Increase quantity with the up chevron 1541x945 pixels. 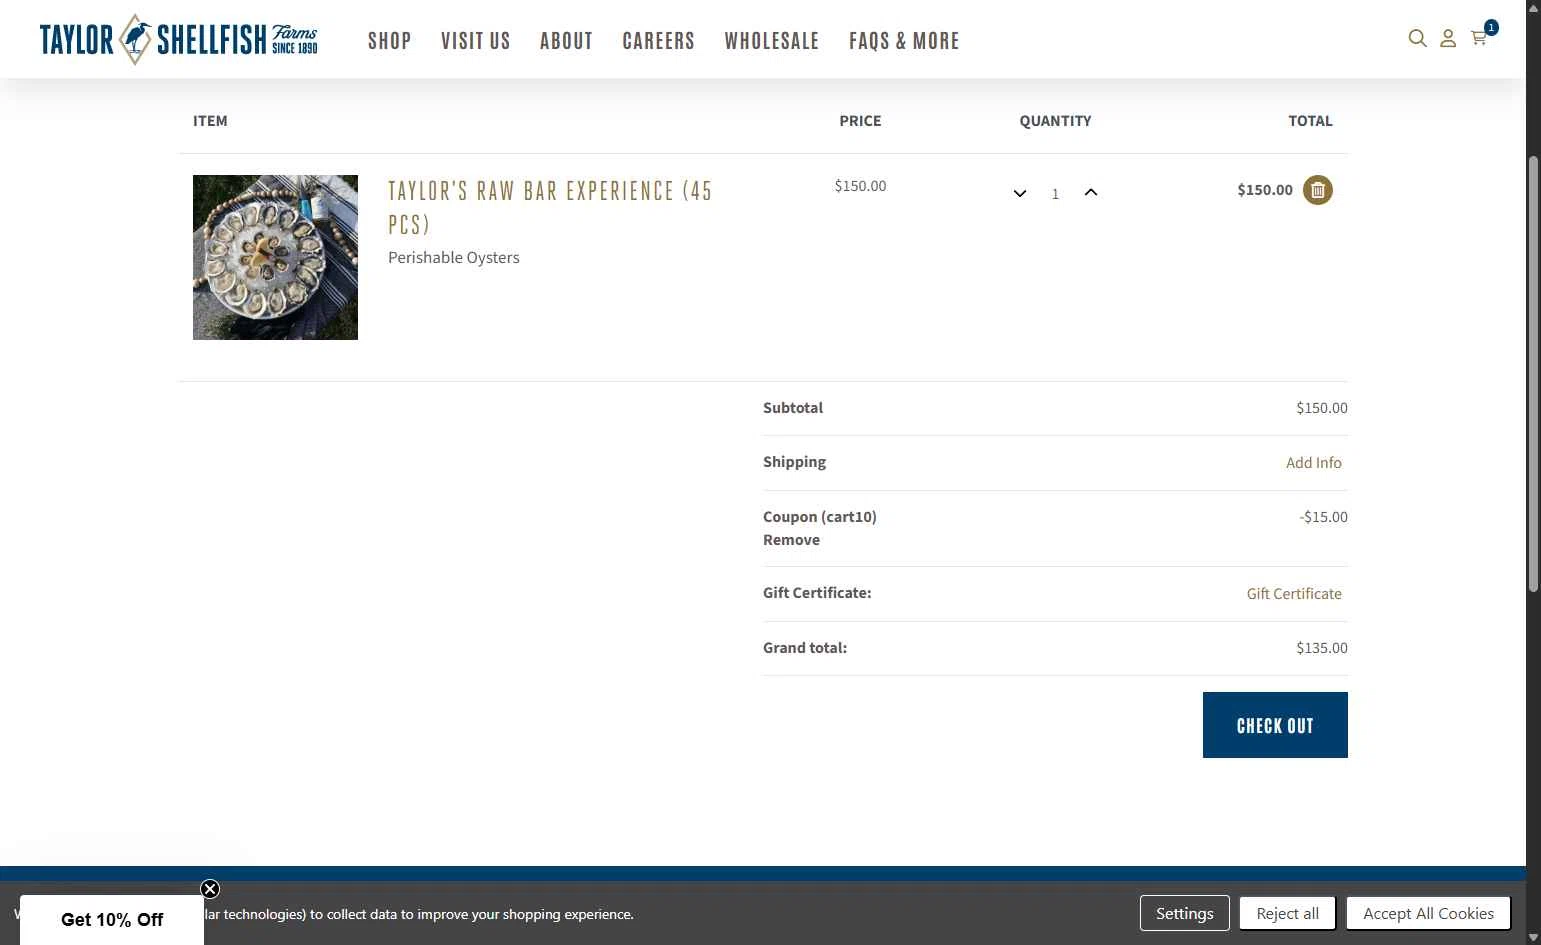tap(1091, 193)
